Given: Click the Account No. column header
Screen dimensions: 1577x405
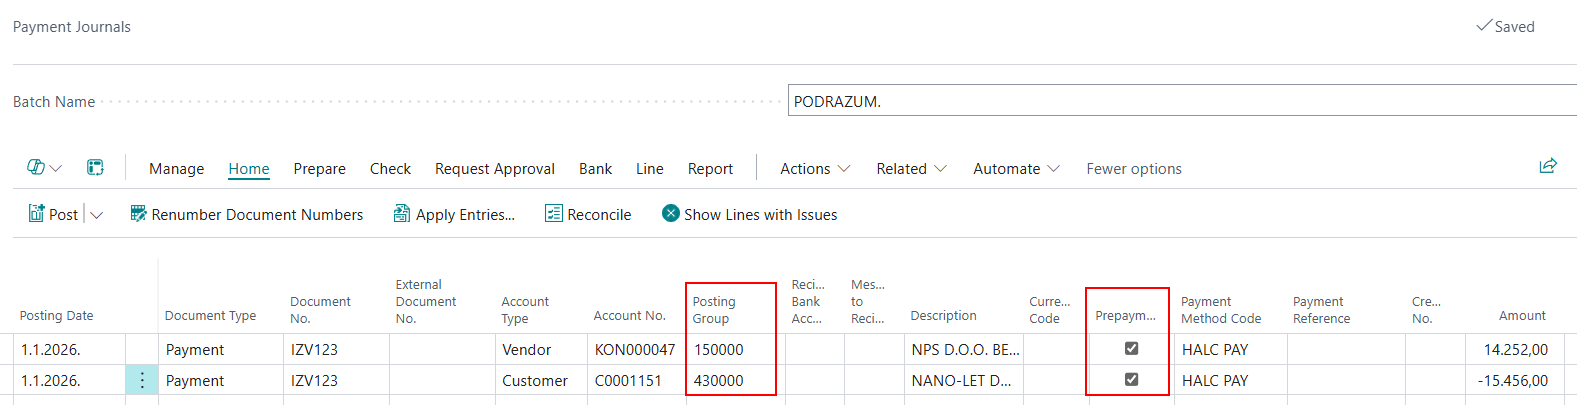Looking at the screenshot, I should point(629,316).
